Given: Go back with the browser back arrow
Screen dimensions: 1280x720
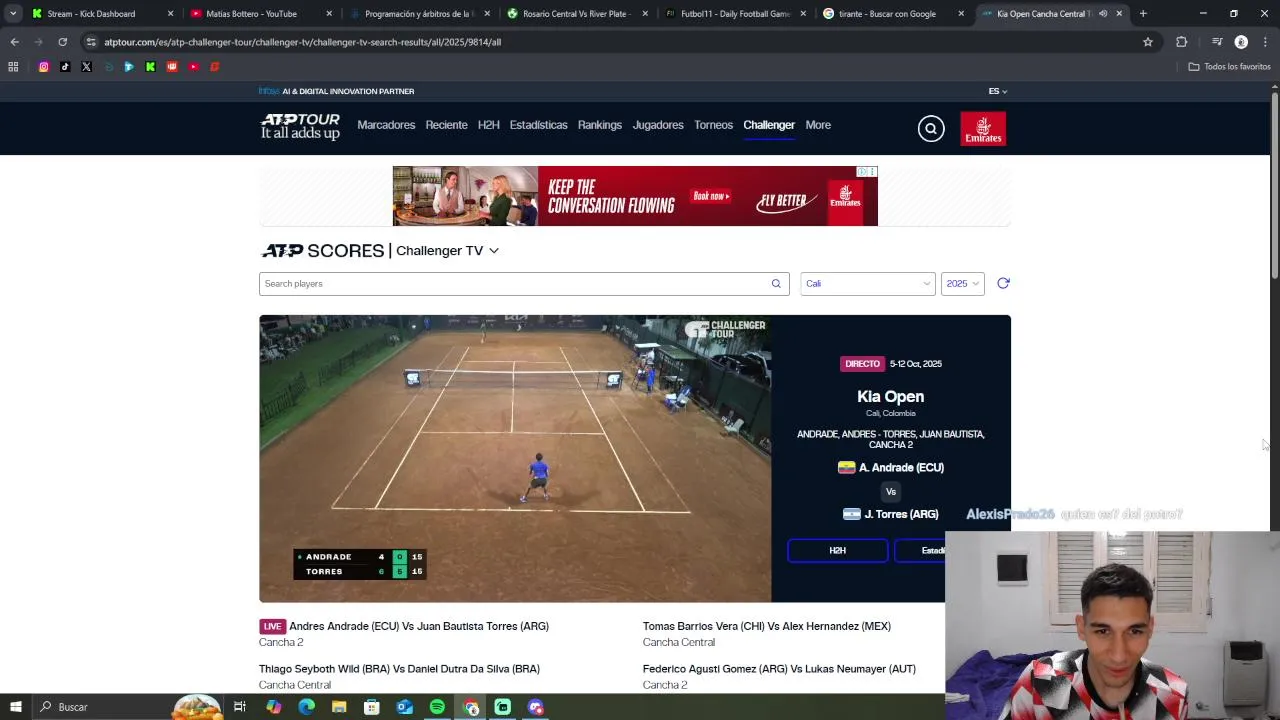Looking at the screenshot, I should pos(14,42).
